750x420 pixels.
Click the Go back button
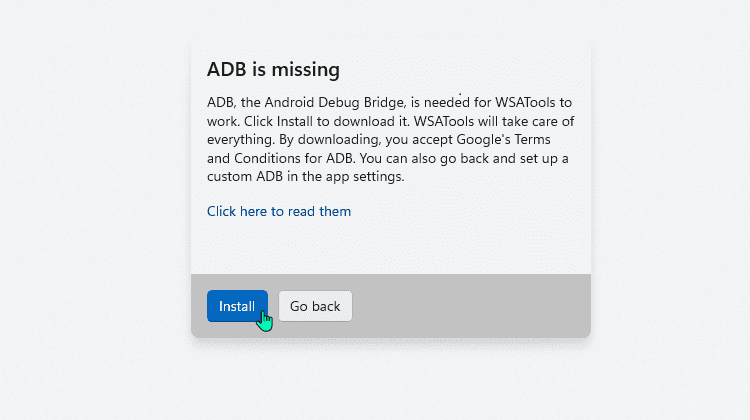[315, 306]
